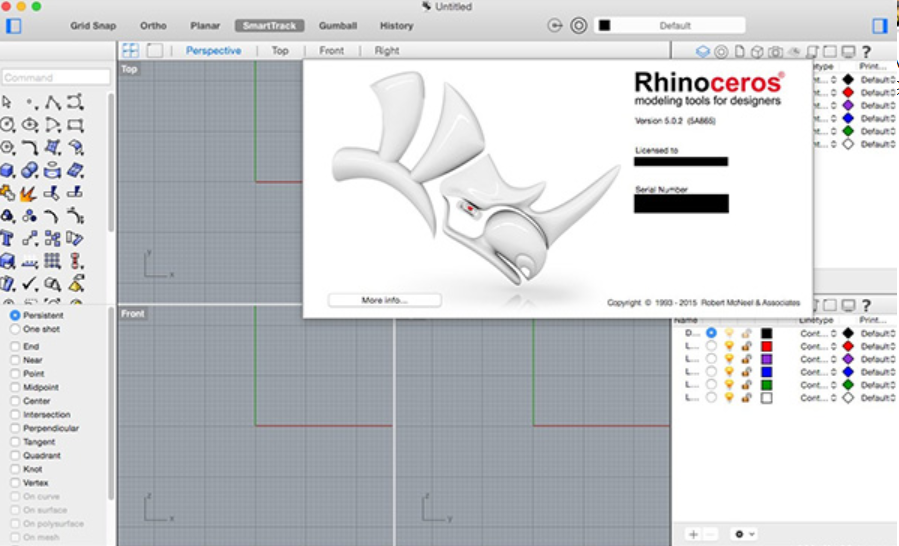The image size is (899, 546).
Task: Open the Default layer dropdown in top toolbar
Action: pyautogui.click(x=670, y=25)
